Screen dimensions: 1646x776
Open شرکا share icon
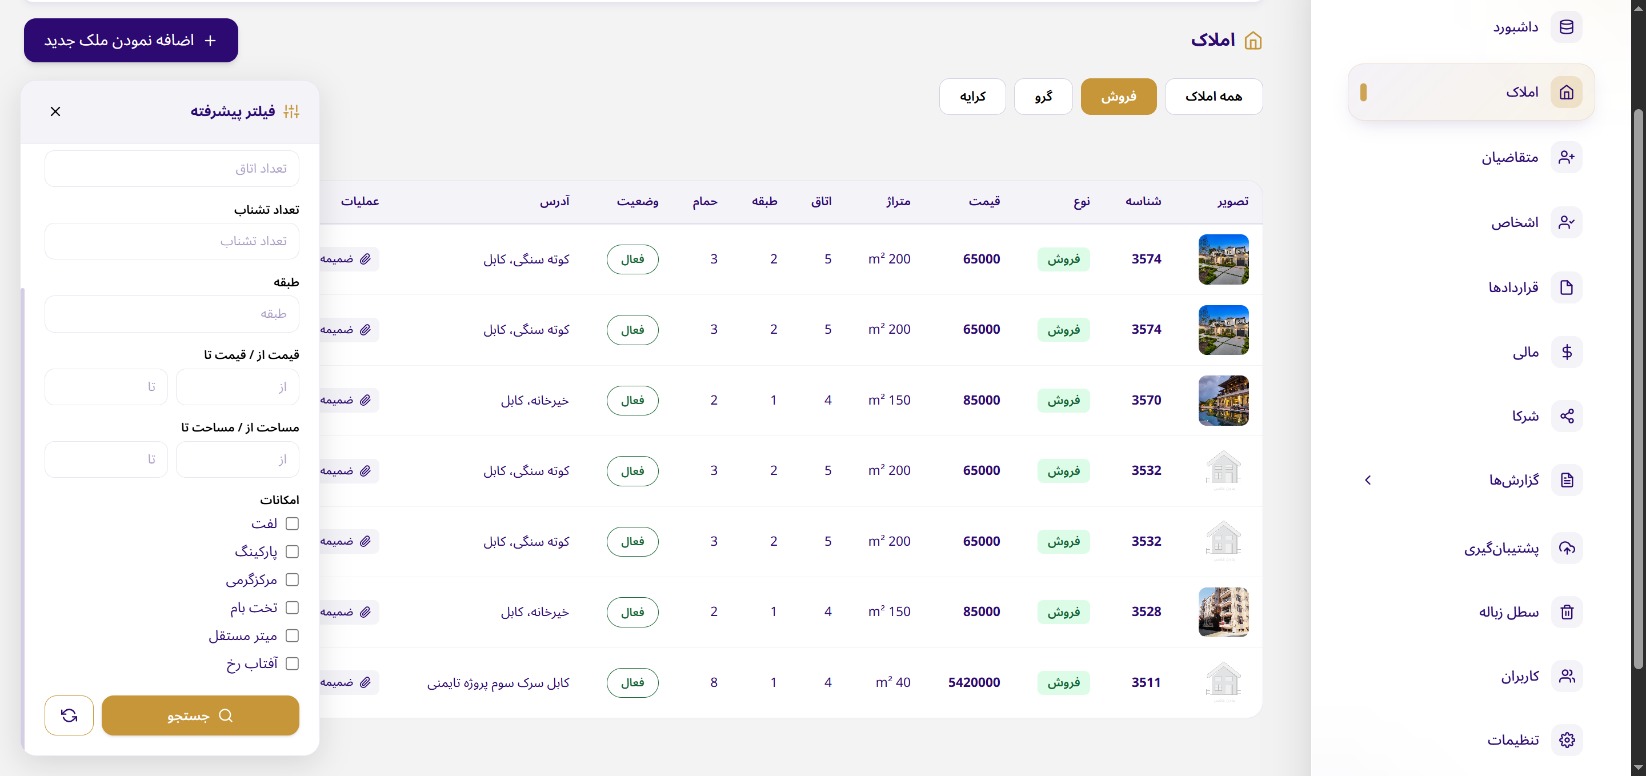[1566, 416]
